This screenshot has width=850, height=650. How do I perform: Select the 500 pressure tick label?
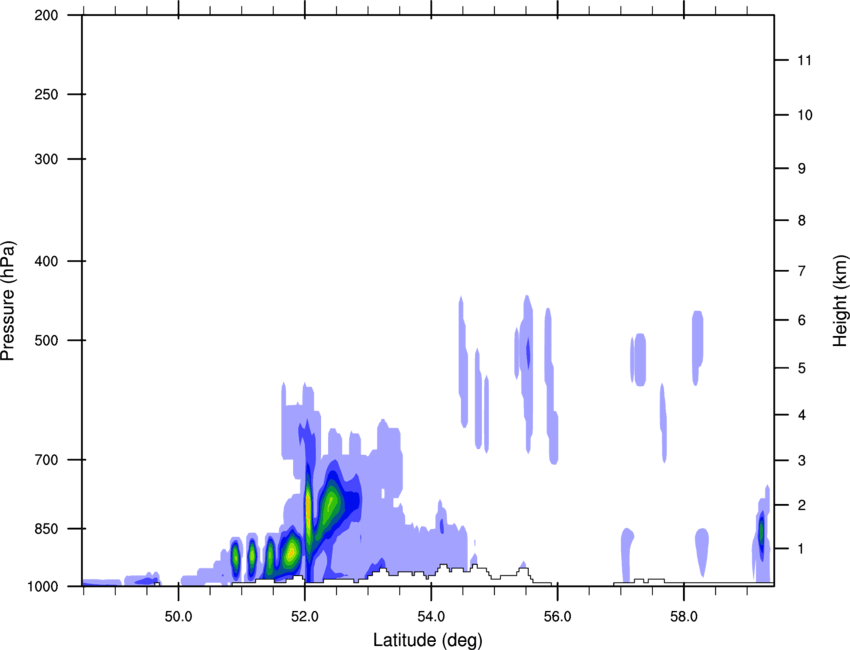pos(46,340)
